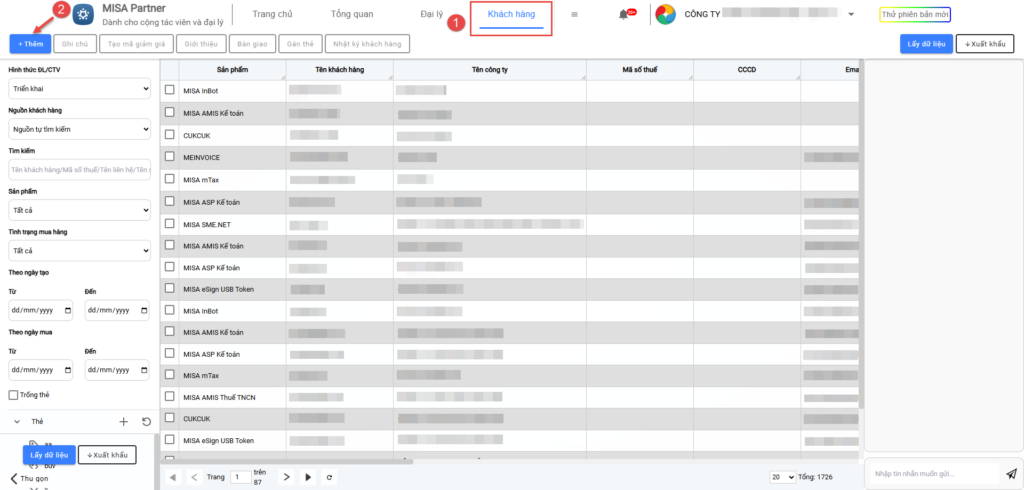Click the Nhập tin nhắn message field
The width and height of the screenshot is (1024, 490).
coord(934,473)
